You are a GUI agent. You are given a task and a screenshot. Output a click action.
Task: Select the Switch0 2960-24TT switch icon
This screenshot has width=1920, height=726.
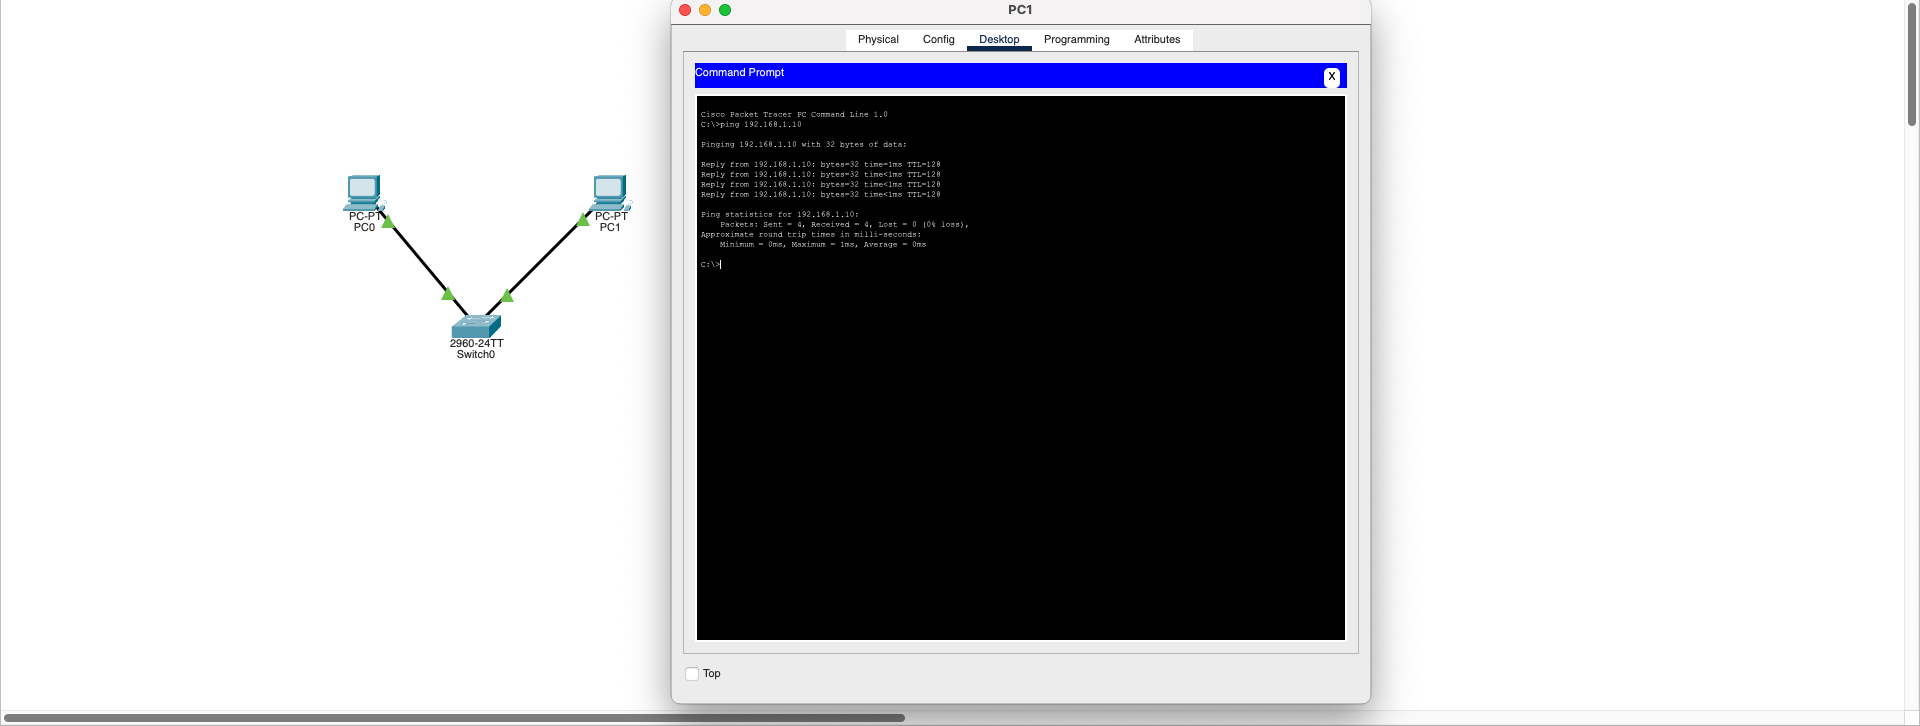(476, 326)
